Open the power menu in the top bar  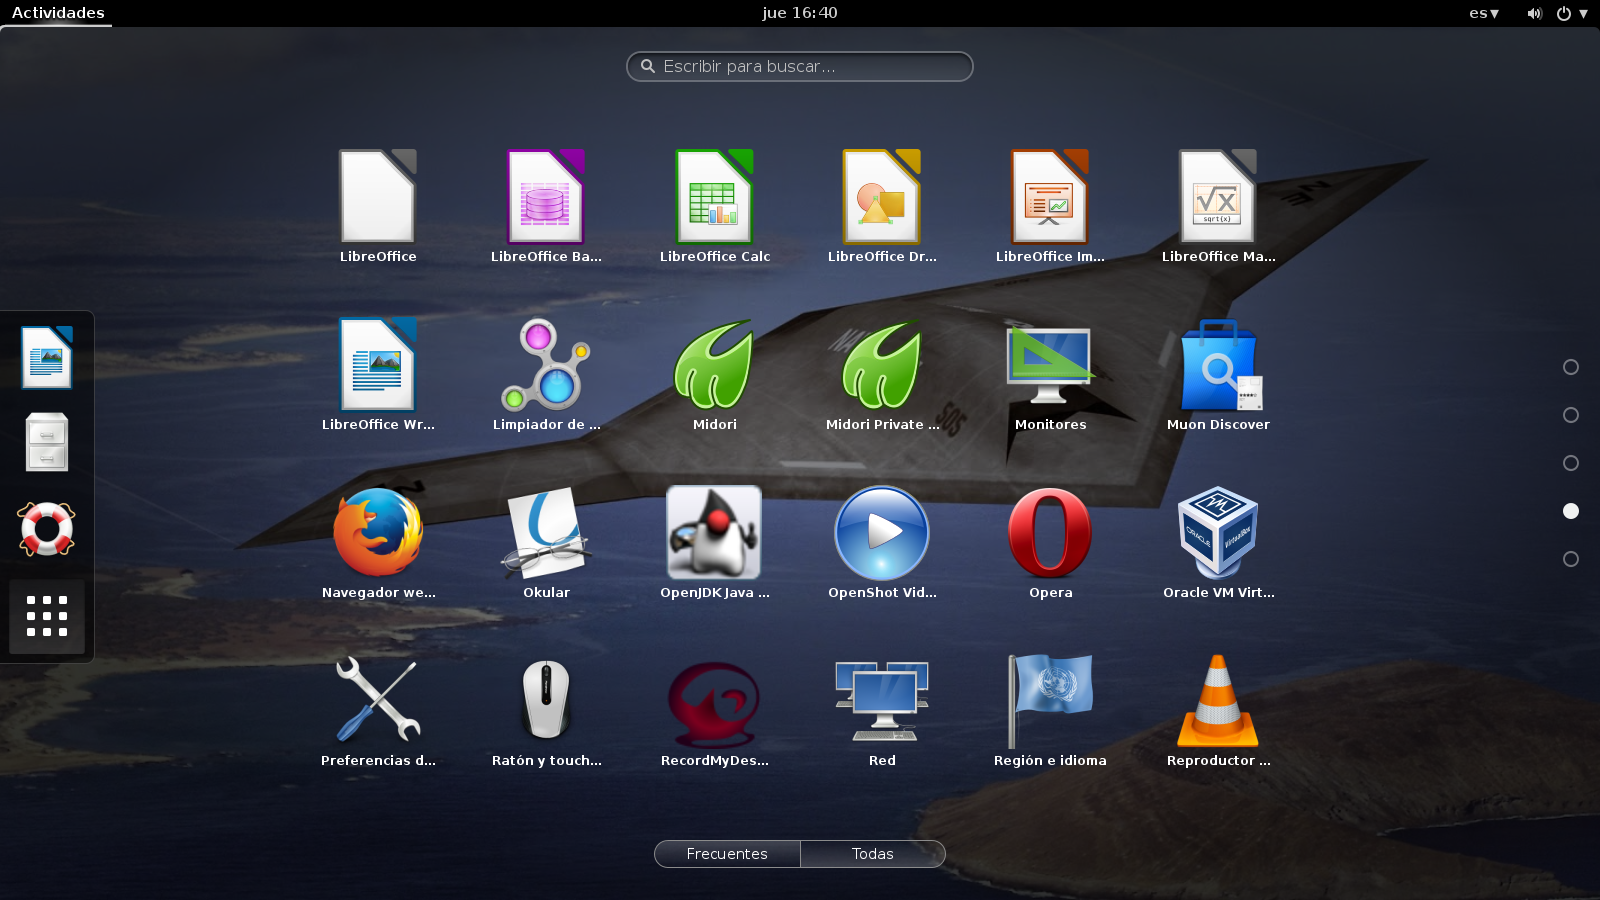pos(1561,13)
